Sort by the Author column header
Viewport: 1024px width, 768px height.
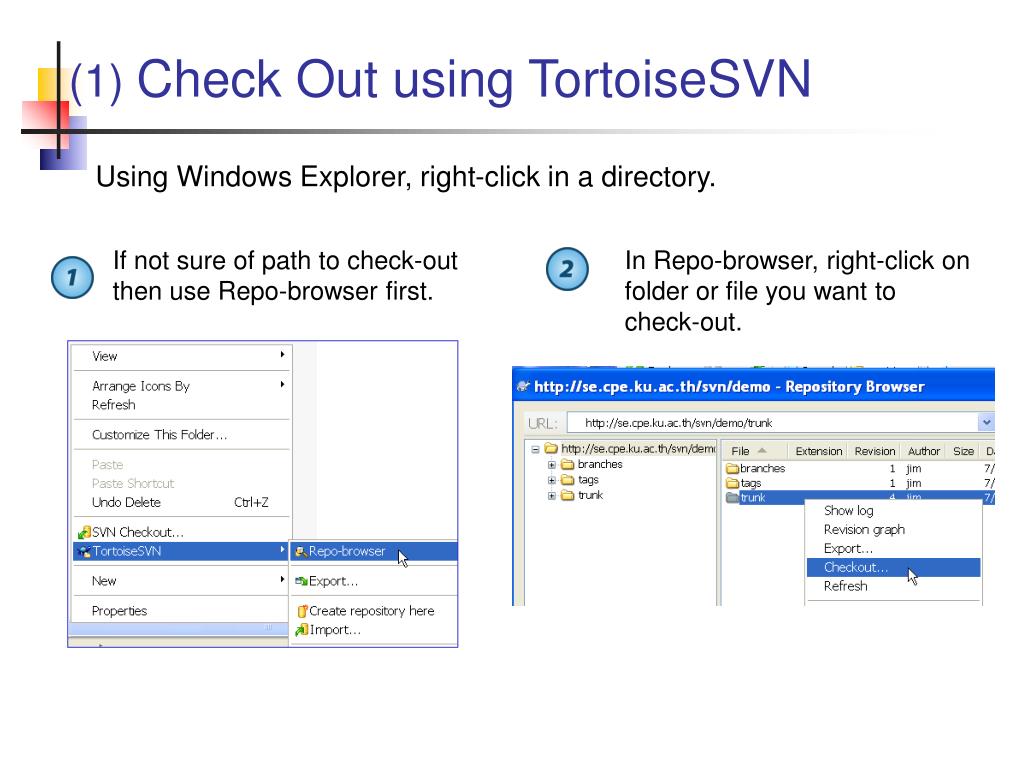[923, 451]
